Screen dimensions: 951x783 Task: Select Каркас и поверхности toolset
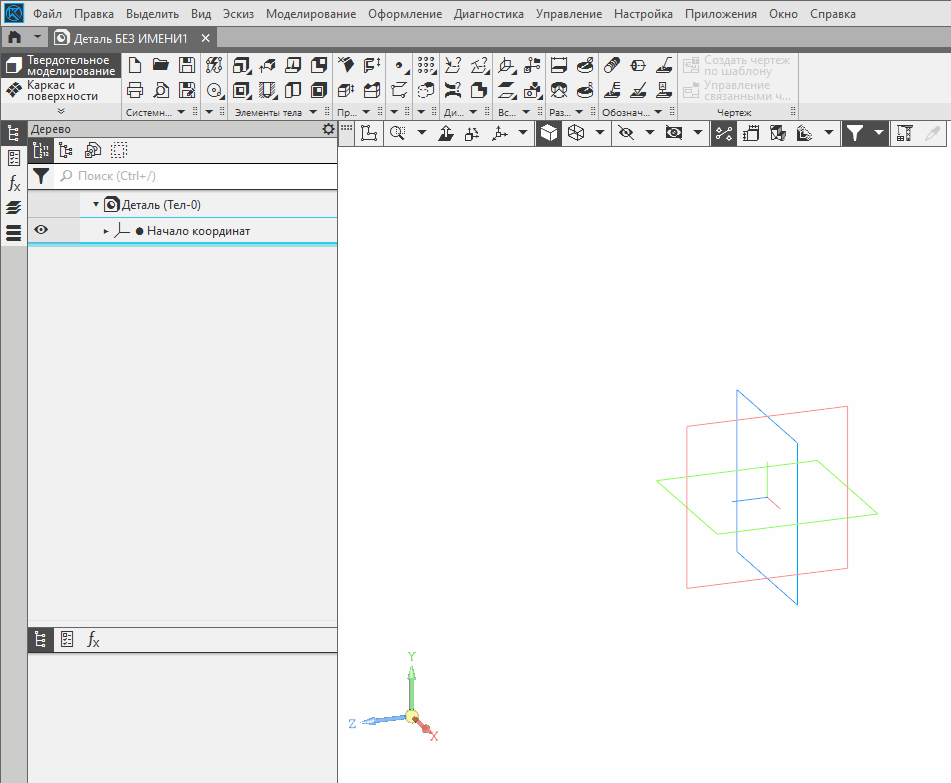coord(62,90)
